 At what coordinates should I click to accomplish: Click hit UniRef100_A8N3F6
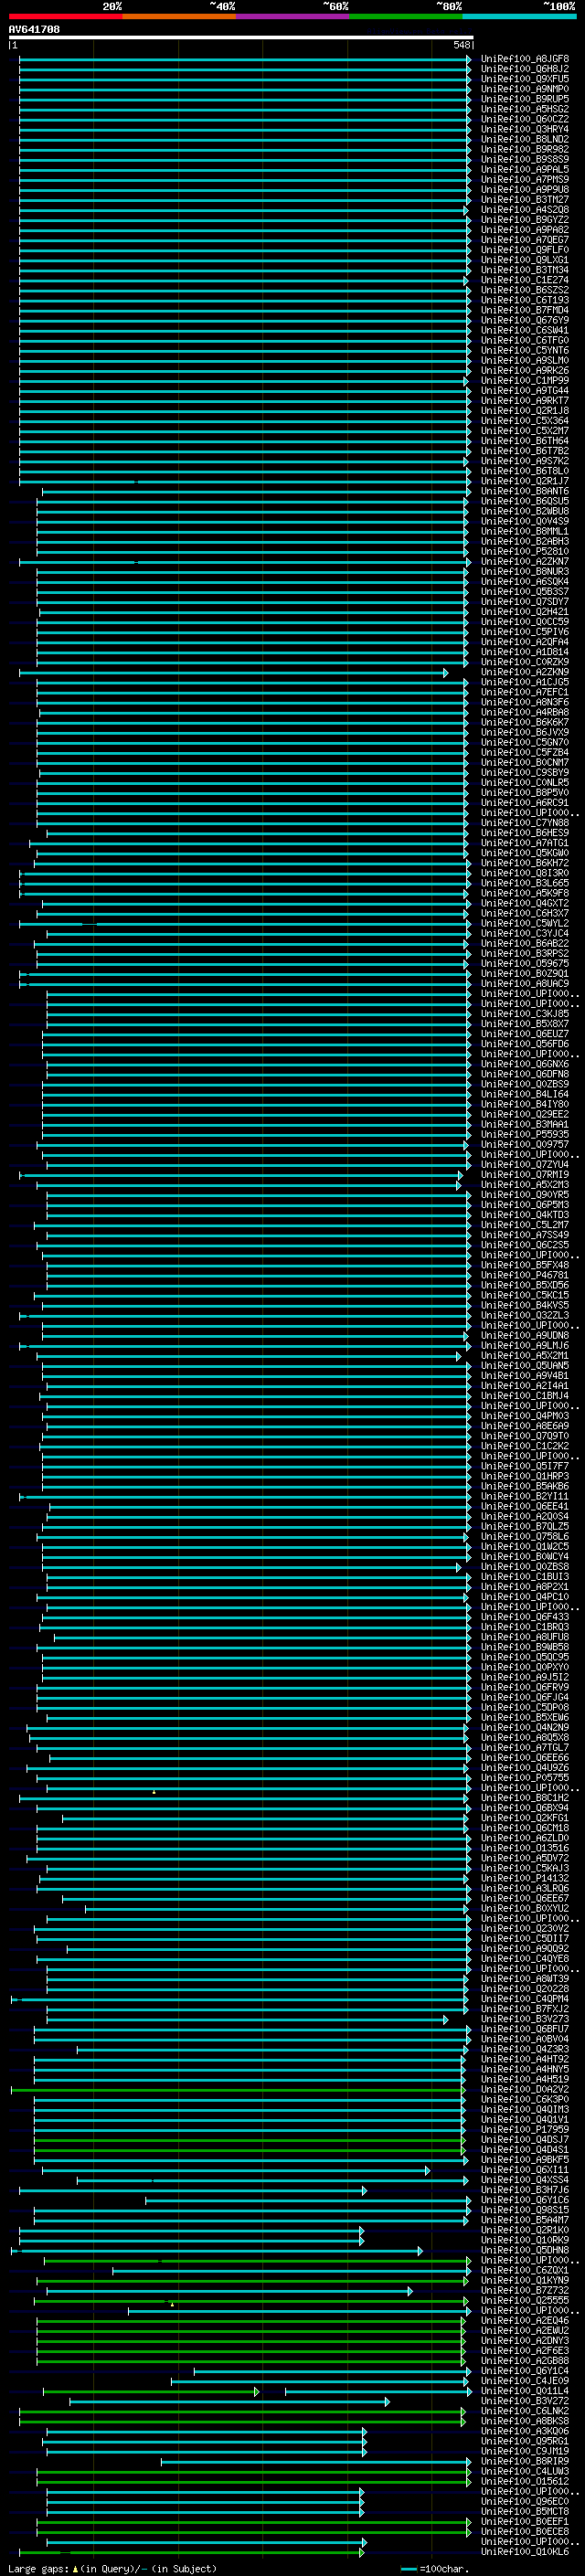525,702
